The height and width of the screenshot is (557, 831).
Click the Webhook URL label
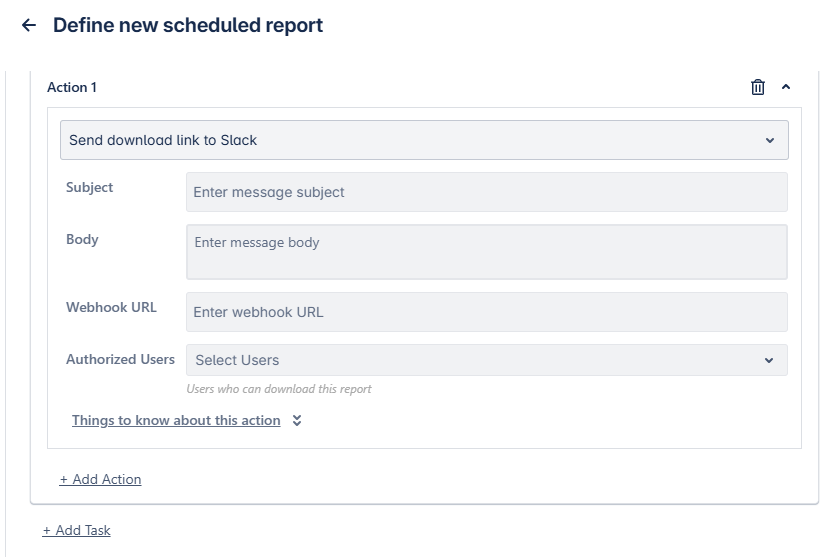coord(111,307)
